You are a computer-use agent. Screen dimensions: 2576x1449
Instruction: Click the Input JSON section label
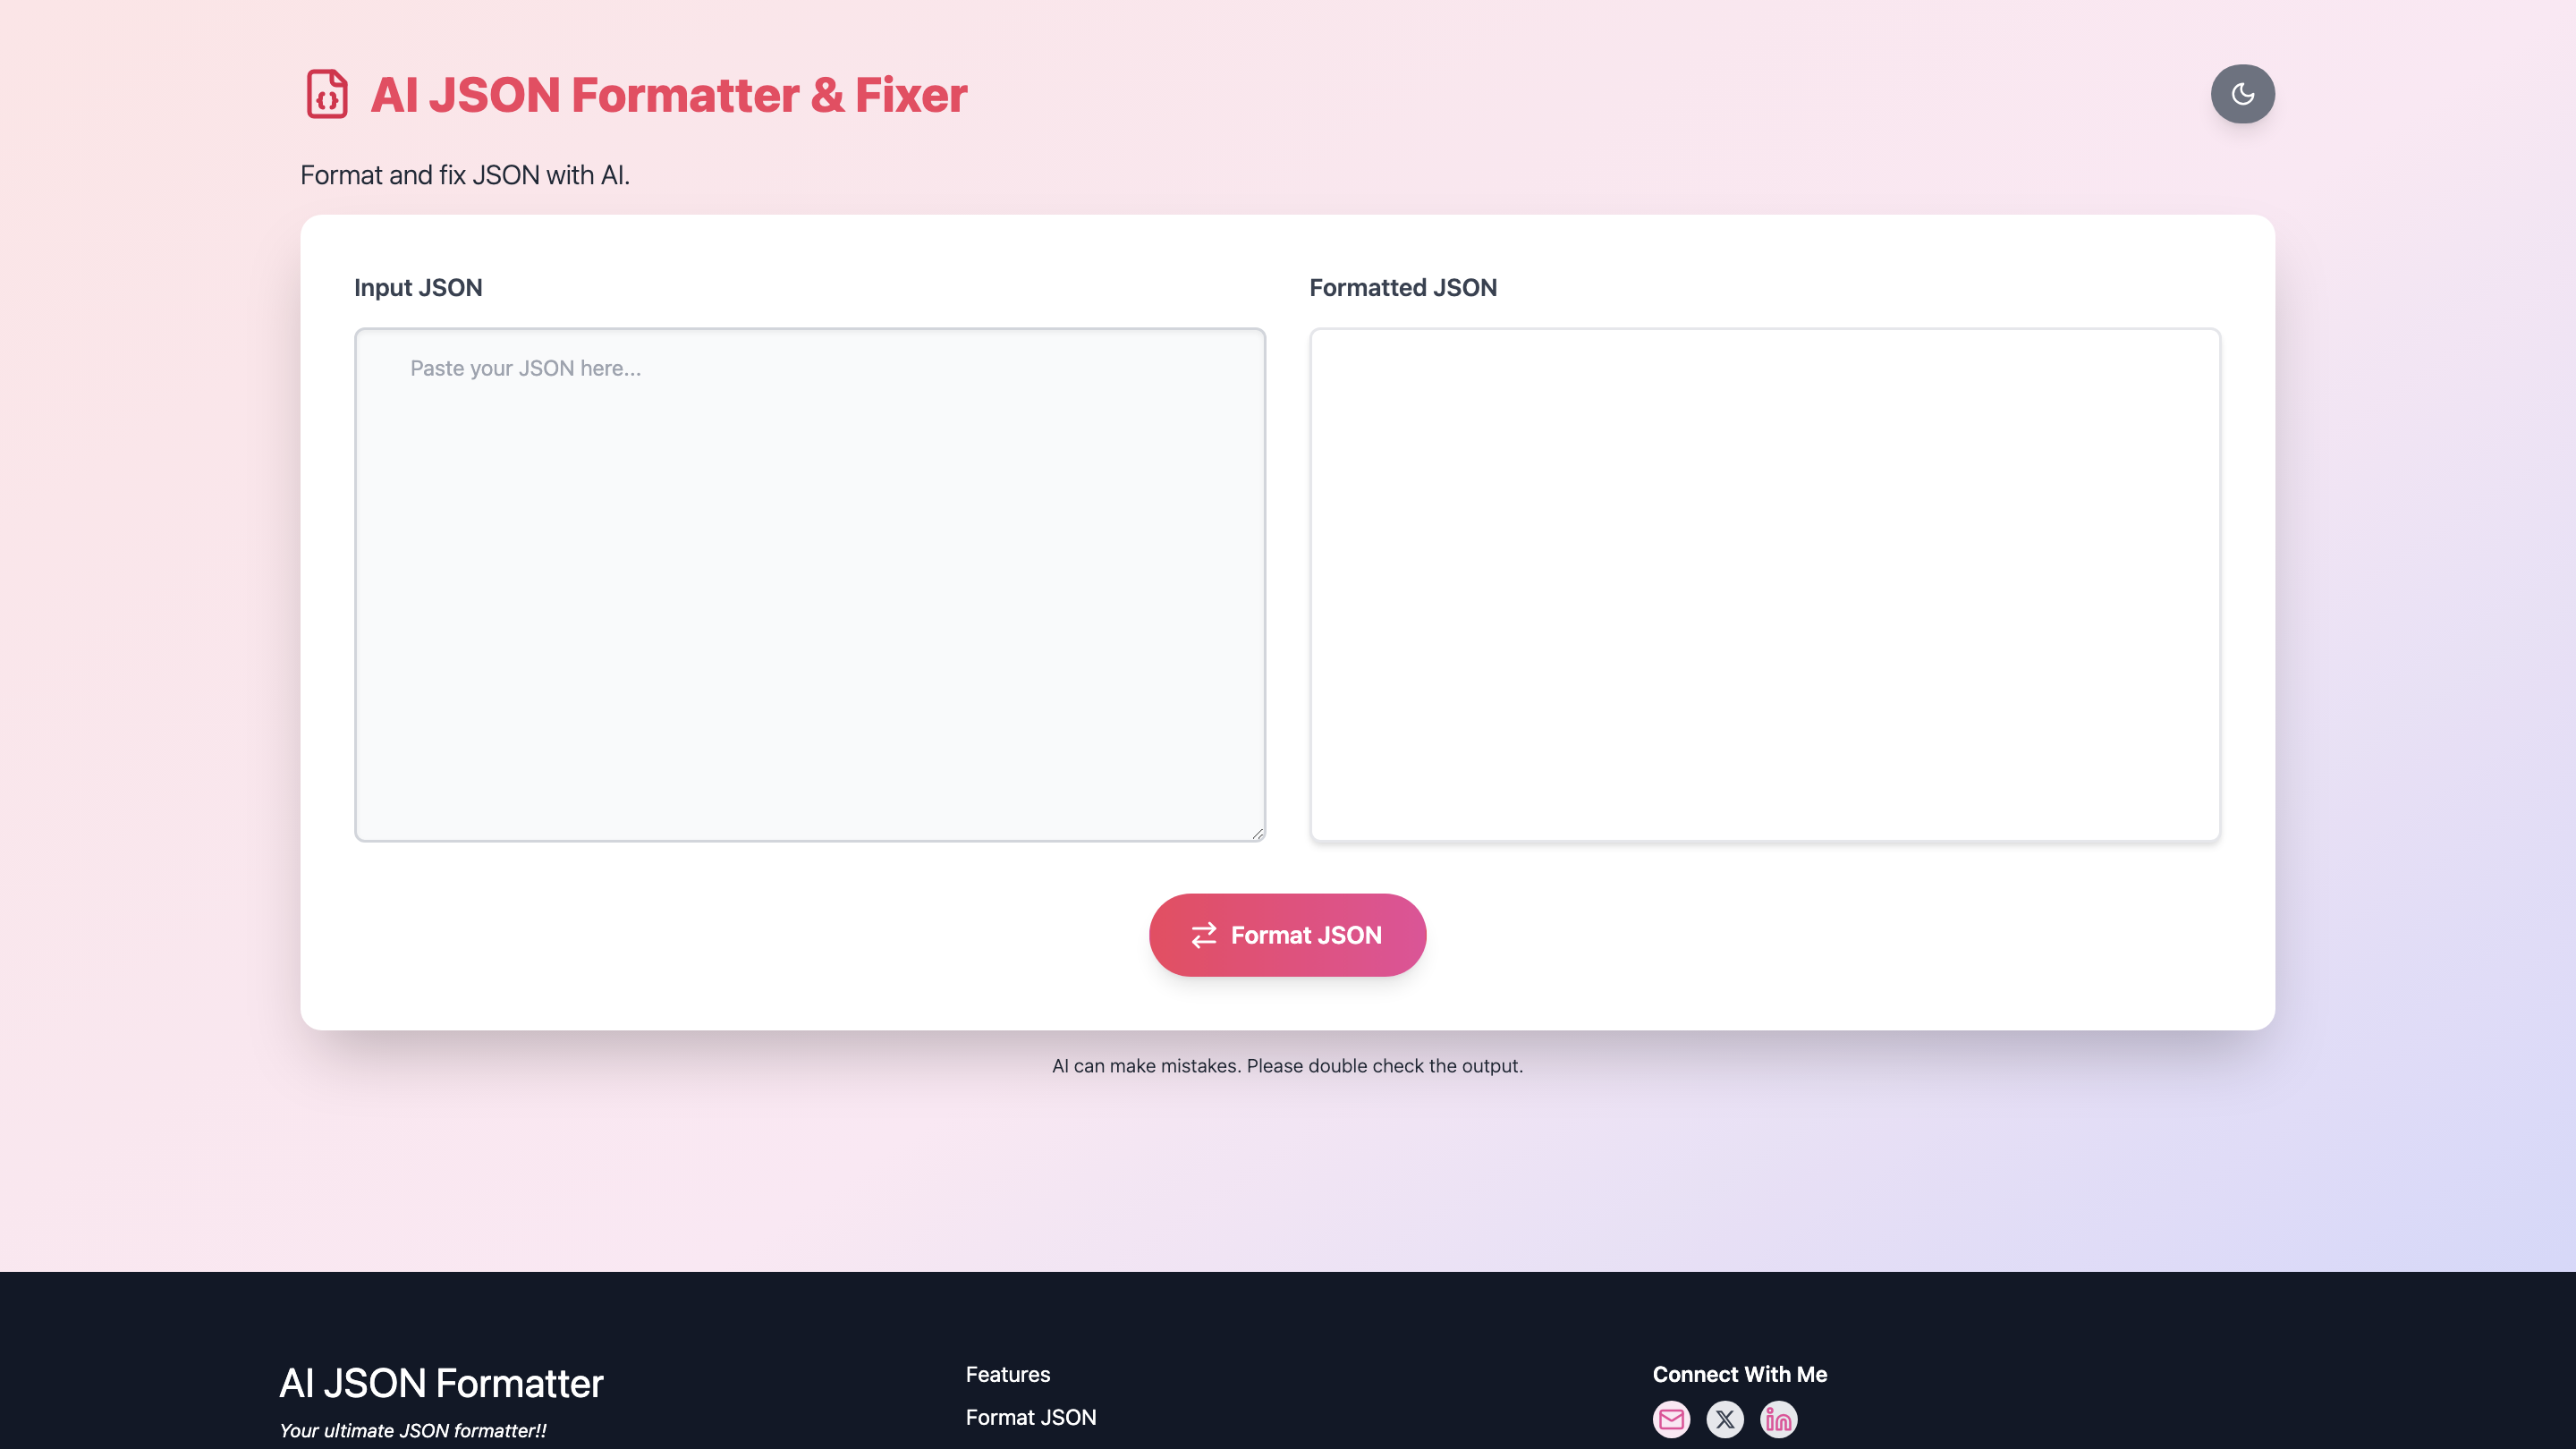(417, 287)
